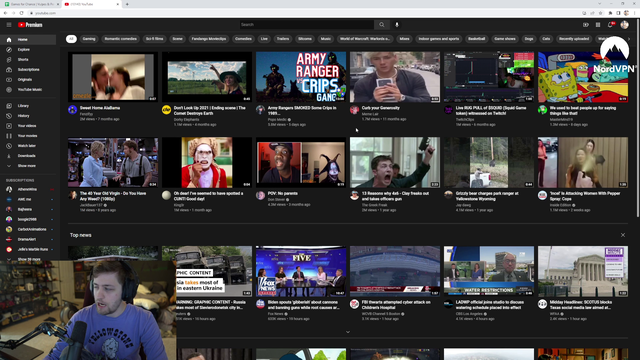
Task: Open Watch later in the sidebar
Action: pos(28,146)
